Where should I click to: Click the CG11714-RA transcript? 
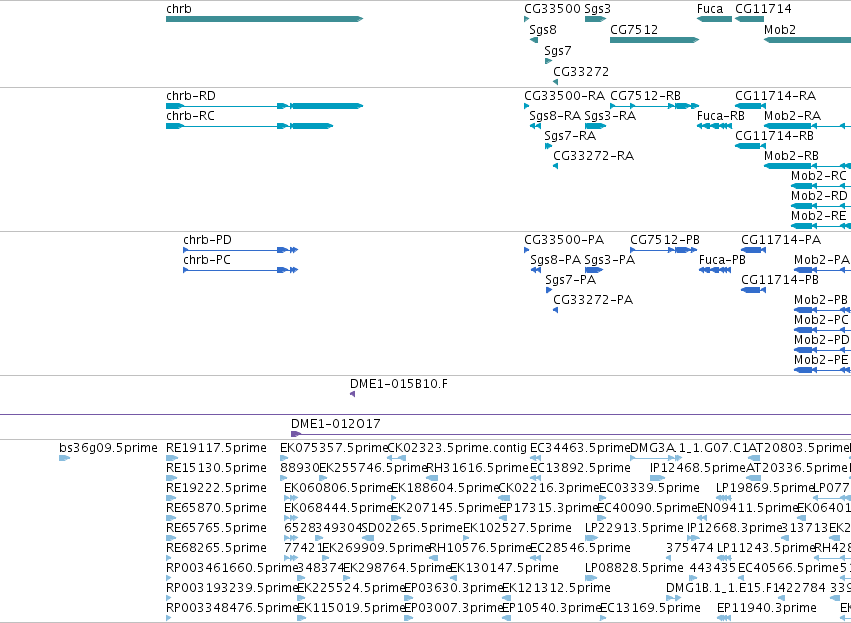click(750, 106)
